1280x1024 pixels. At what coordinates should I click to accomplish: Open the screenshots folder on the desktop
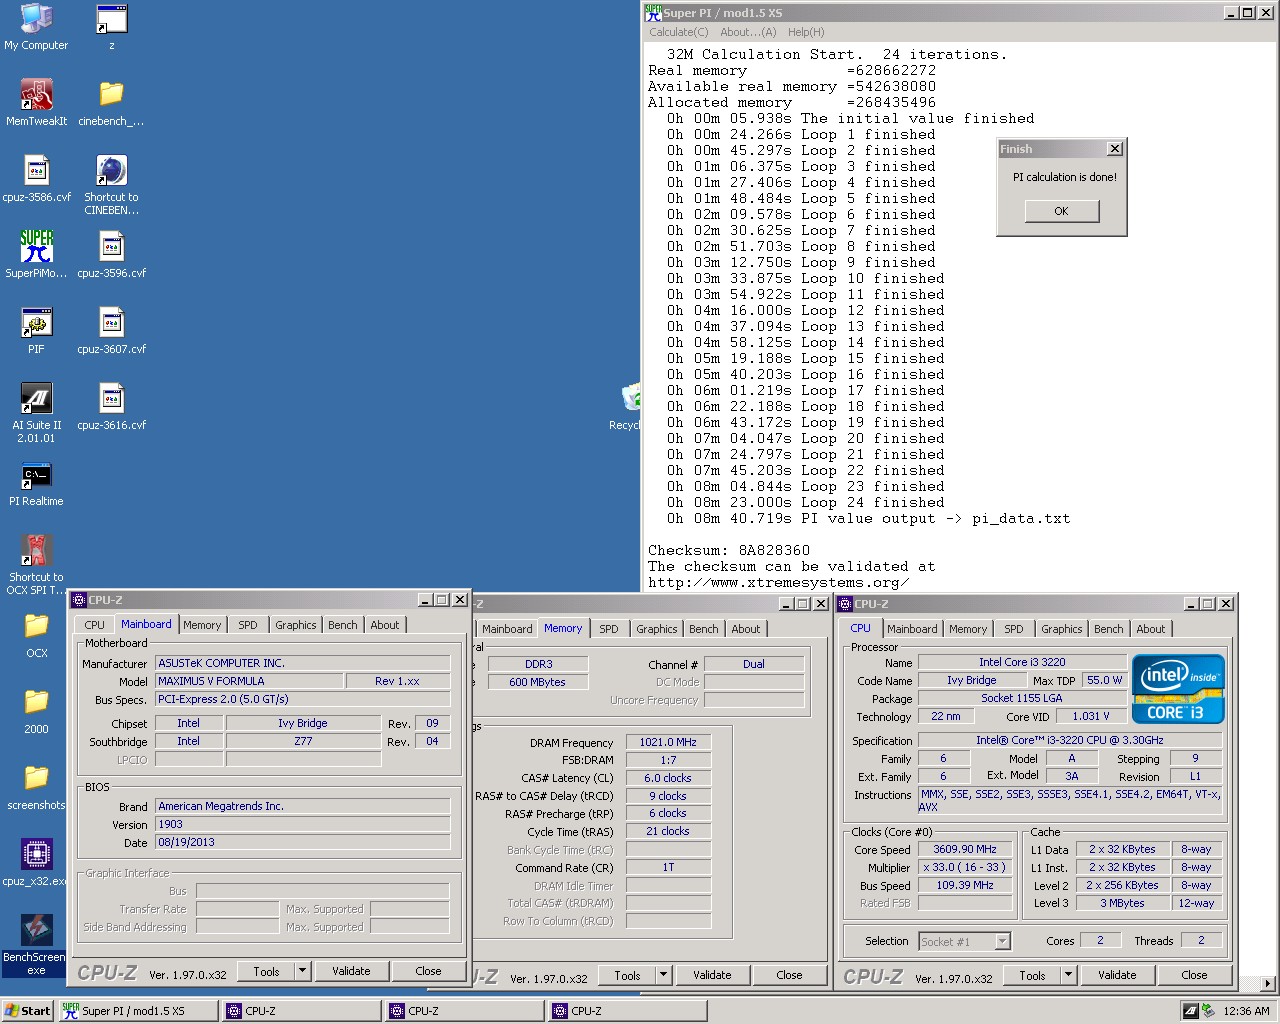point(36,787)
